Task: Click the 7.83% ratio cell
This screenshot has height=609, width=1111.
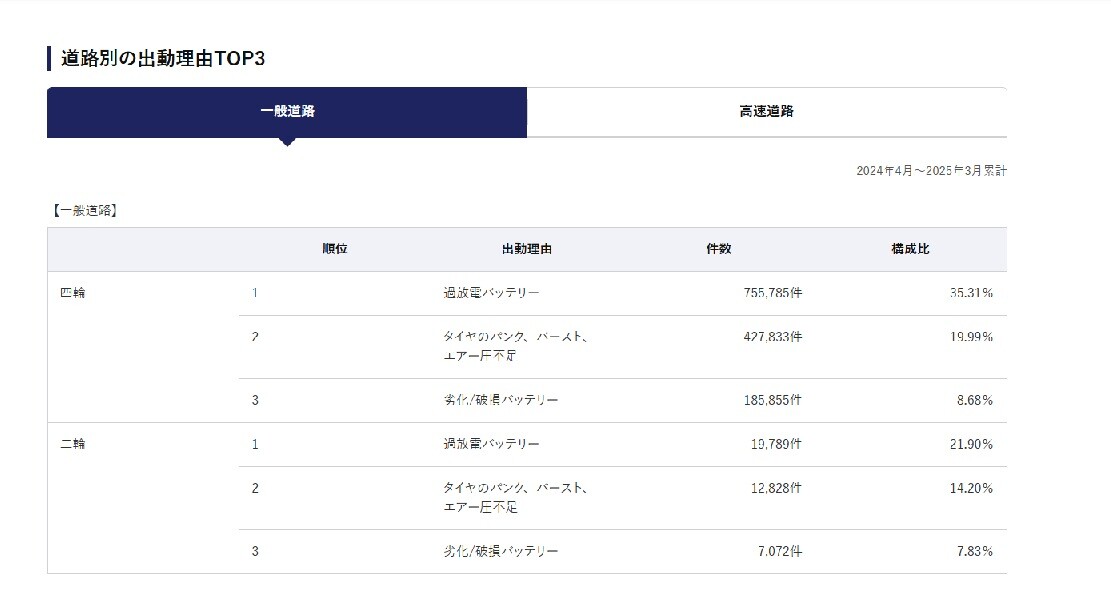Action: click(x=974, y=551)
